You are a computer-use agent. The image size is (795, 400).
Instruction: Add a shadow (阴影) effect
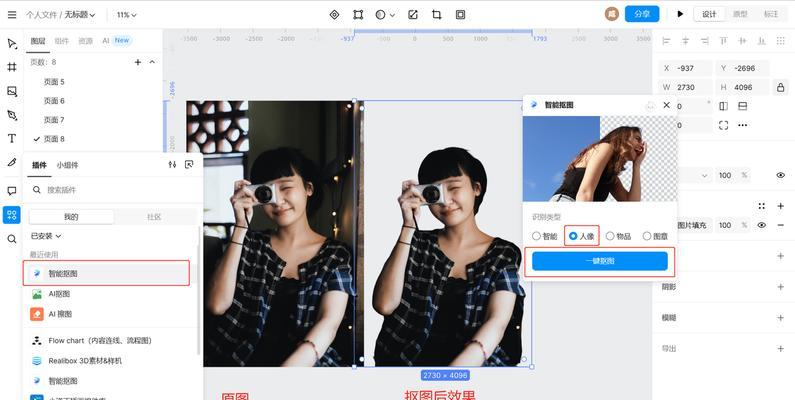(x=781, y=287)
